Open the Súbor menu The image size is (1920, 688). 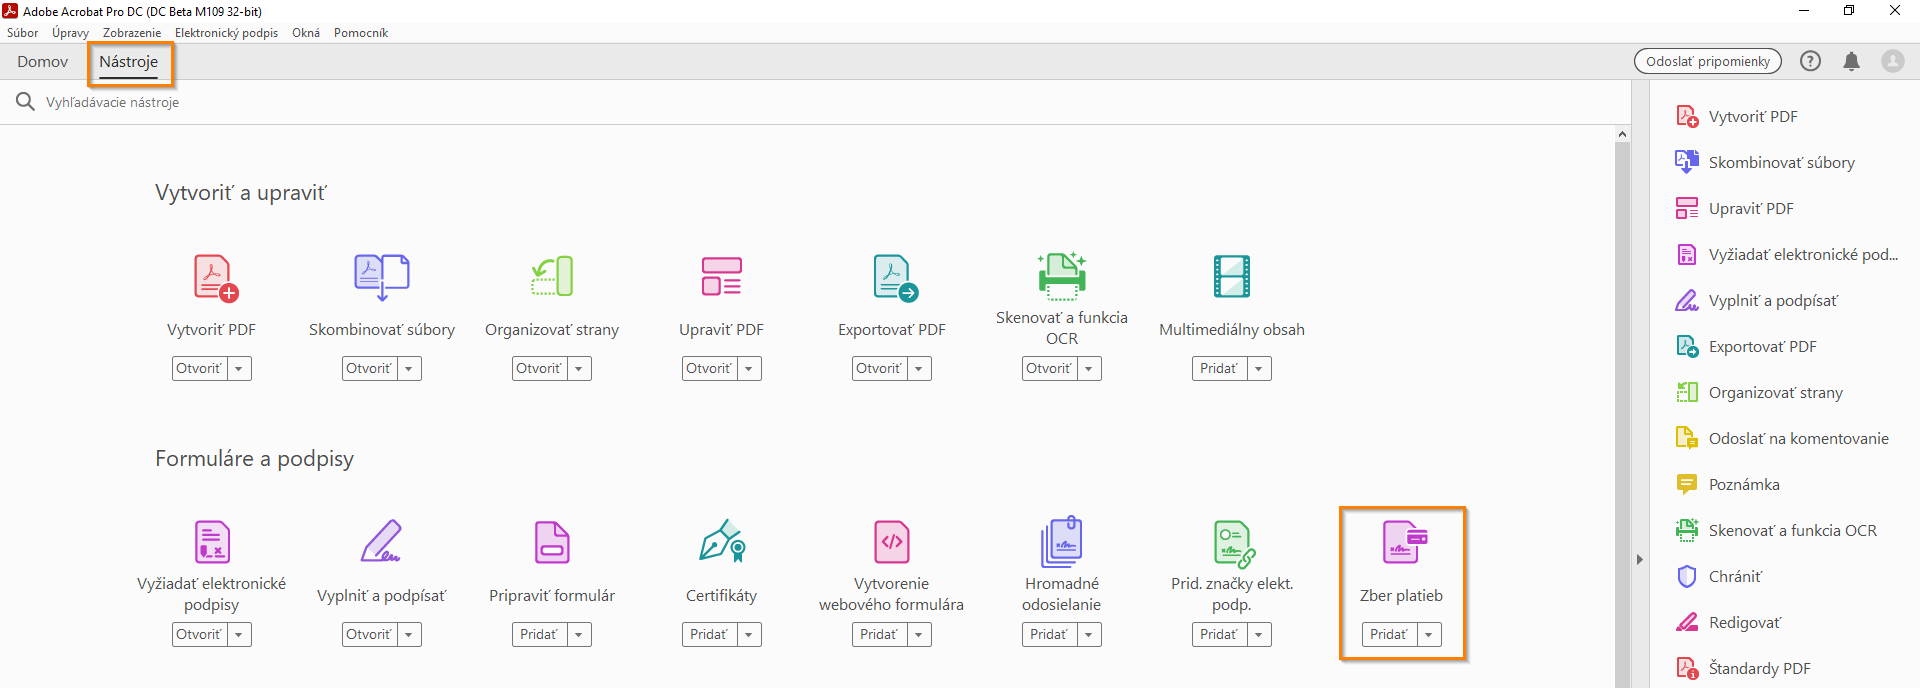pos(22,33)
